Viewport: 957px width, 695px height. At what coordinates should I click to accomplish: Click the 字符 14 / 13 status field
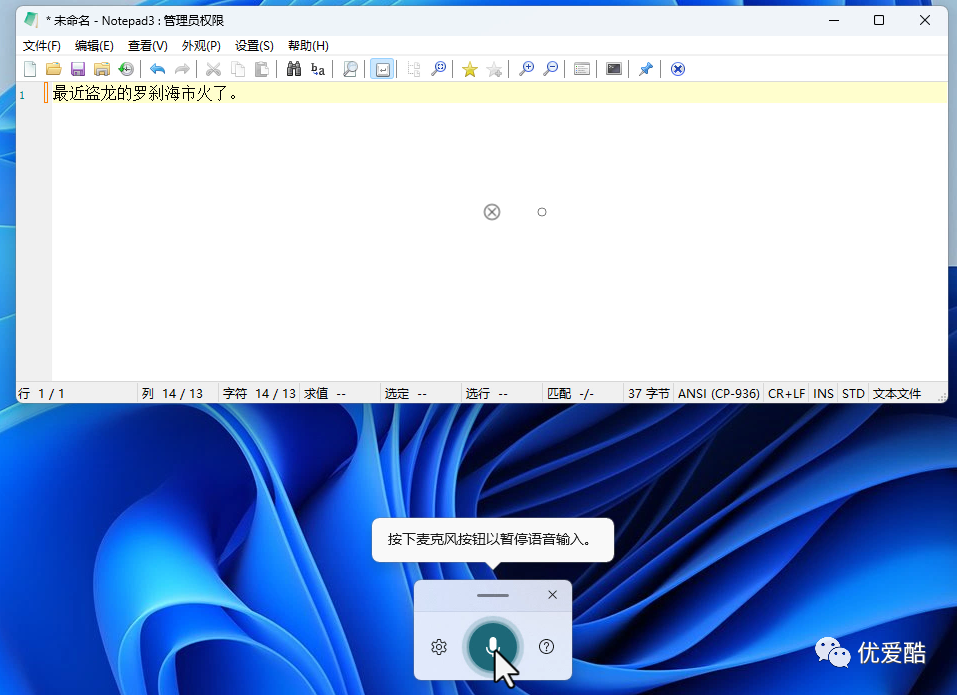coord(259,394)
